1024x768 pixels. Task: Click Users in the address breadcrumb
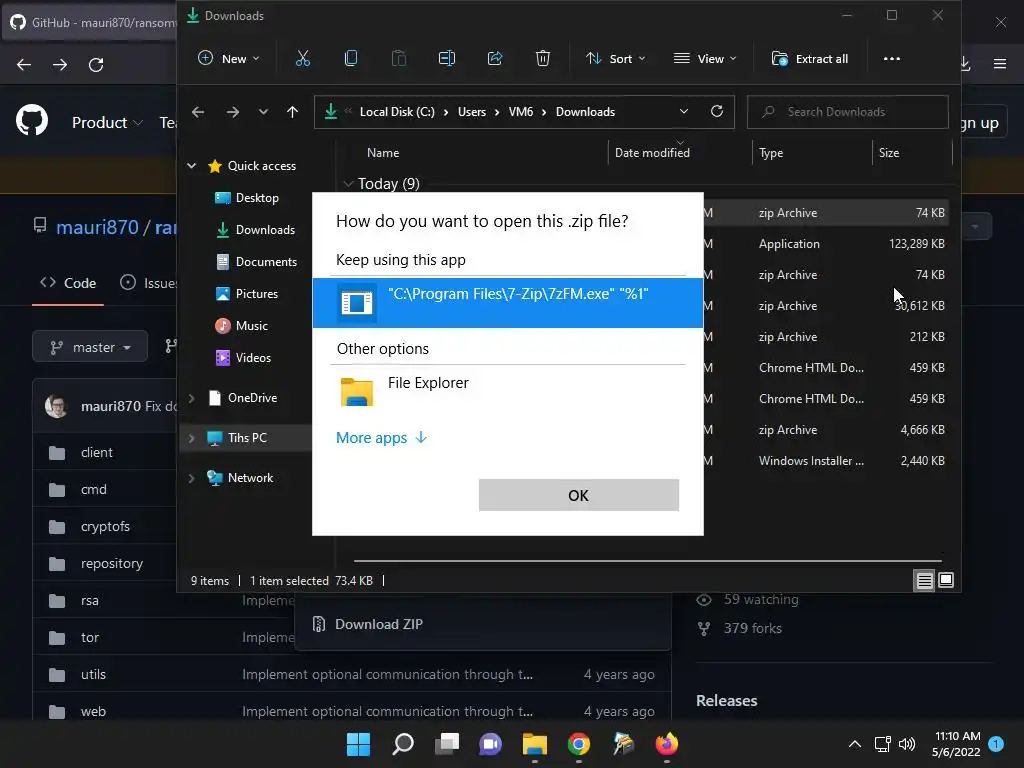point(472,112)
